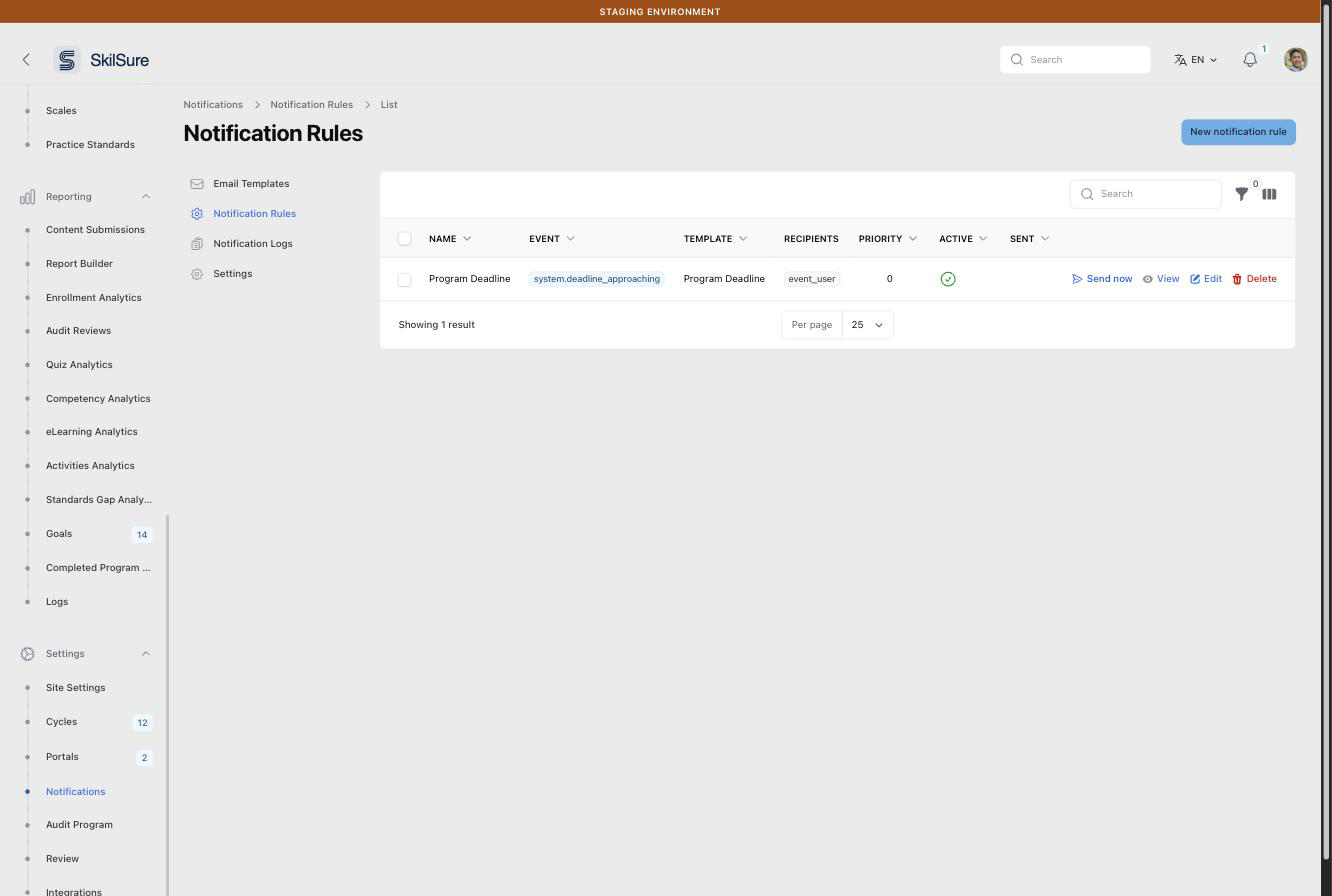Click the Reporting chart icon in sidebar

tap(28, 197)
